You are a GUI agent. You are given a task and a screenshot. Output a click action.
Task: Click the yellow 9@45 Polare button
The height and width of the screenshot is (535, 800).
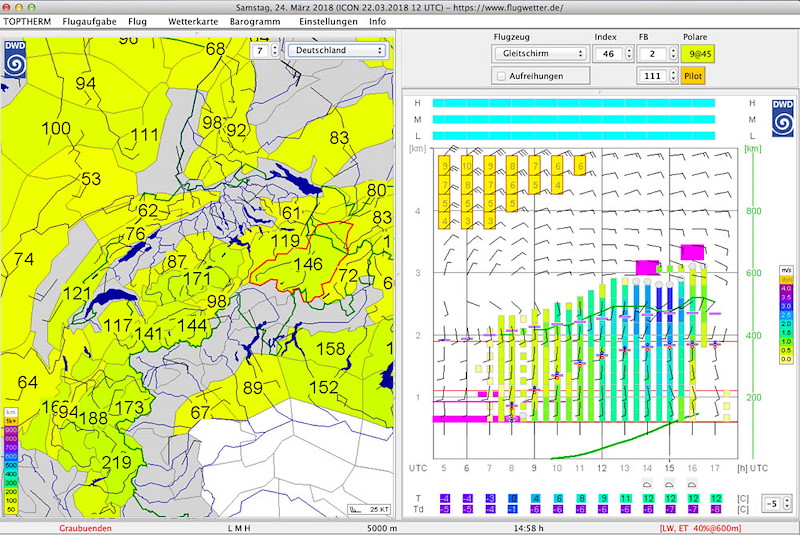(x=698, y=54)
